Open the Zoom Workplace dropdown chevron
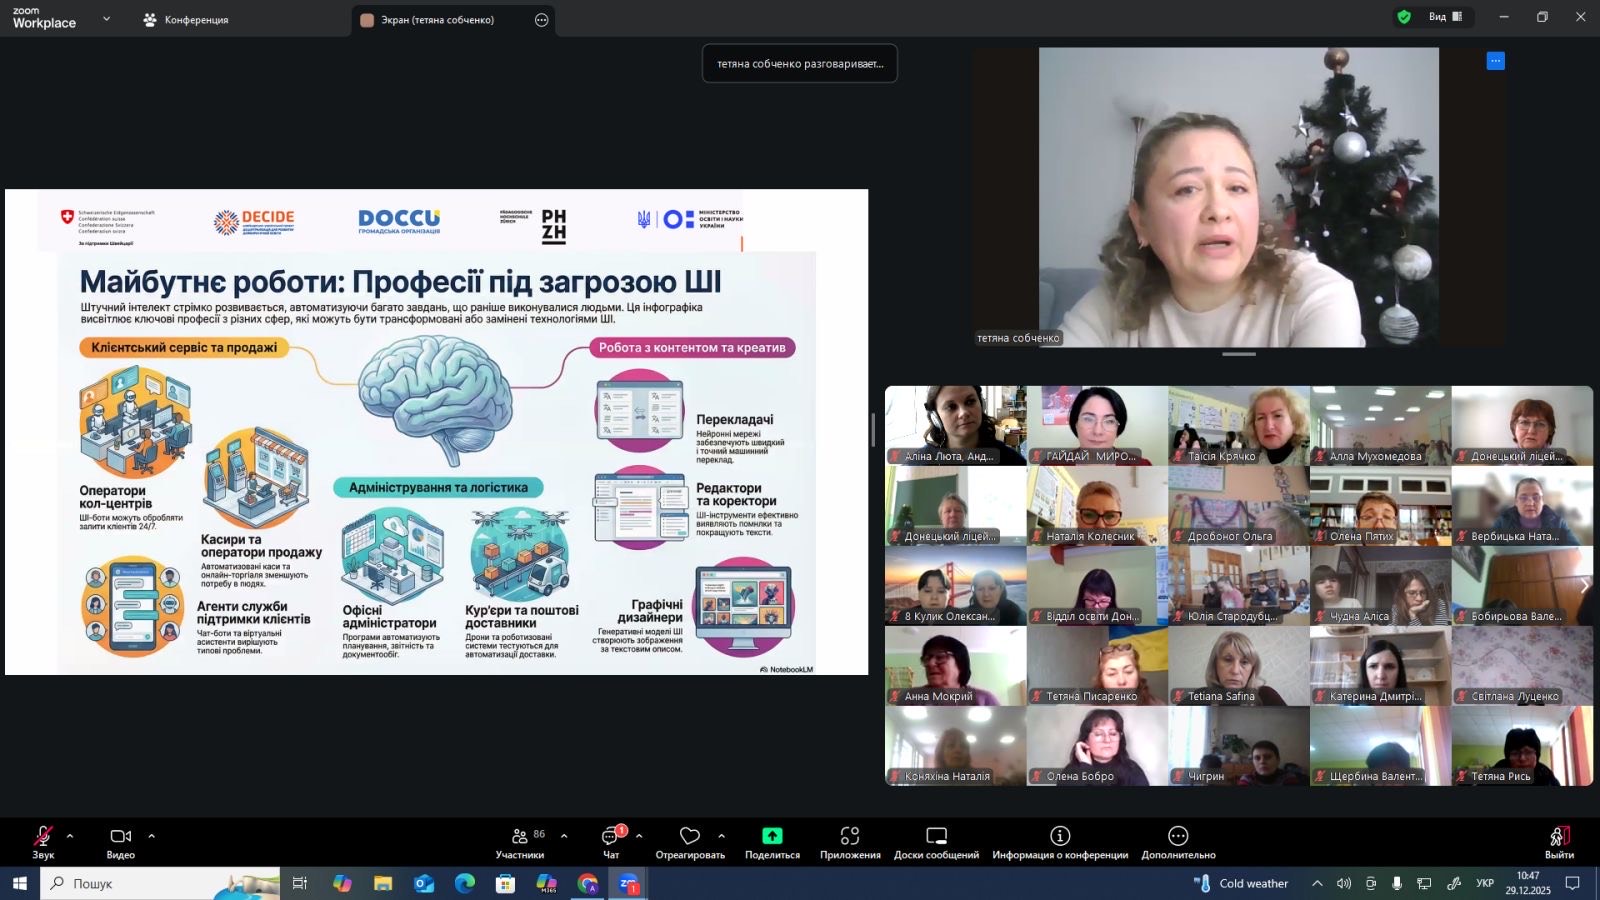The width and height of the screenshot is (1600, 900). (x=107, y=19)
